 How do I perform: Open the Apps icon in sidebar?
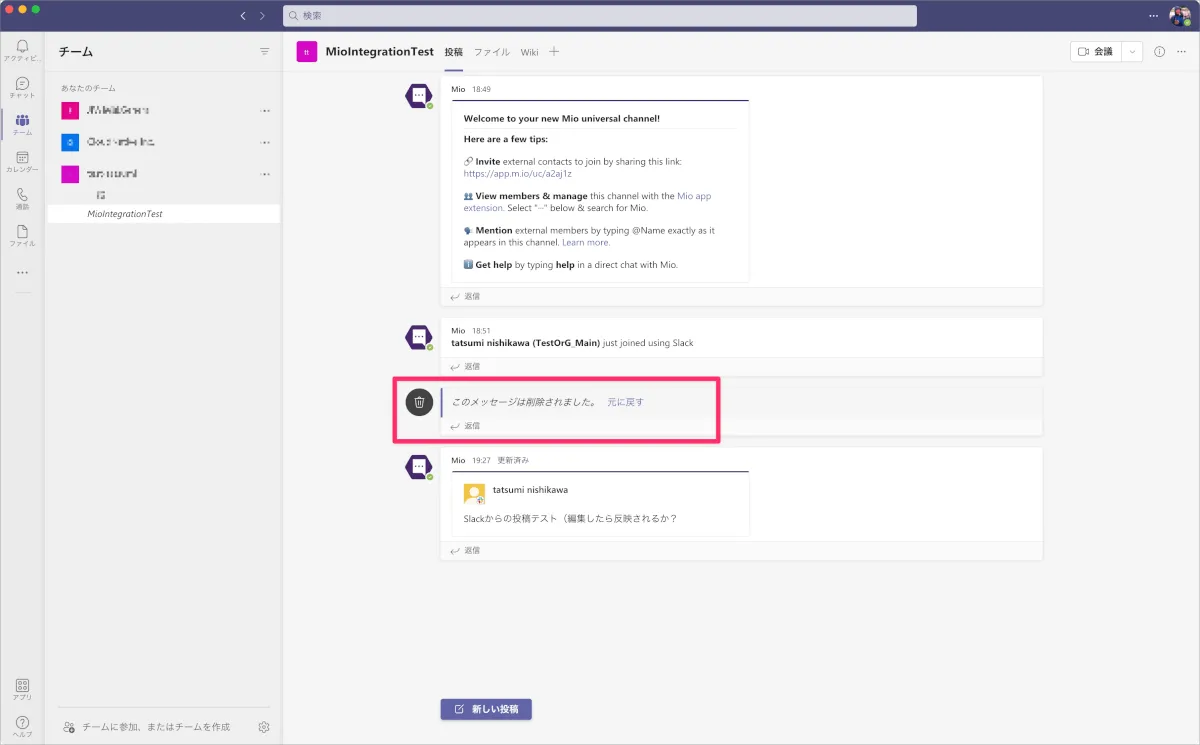click(22, 687)
